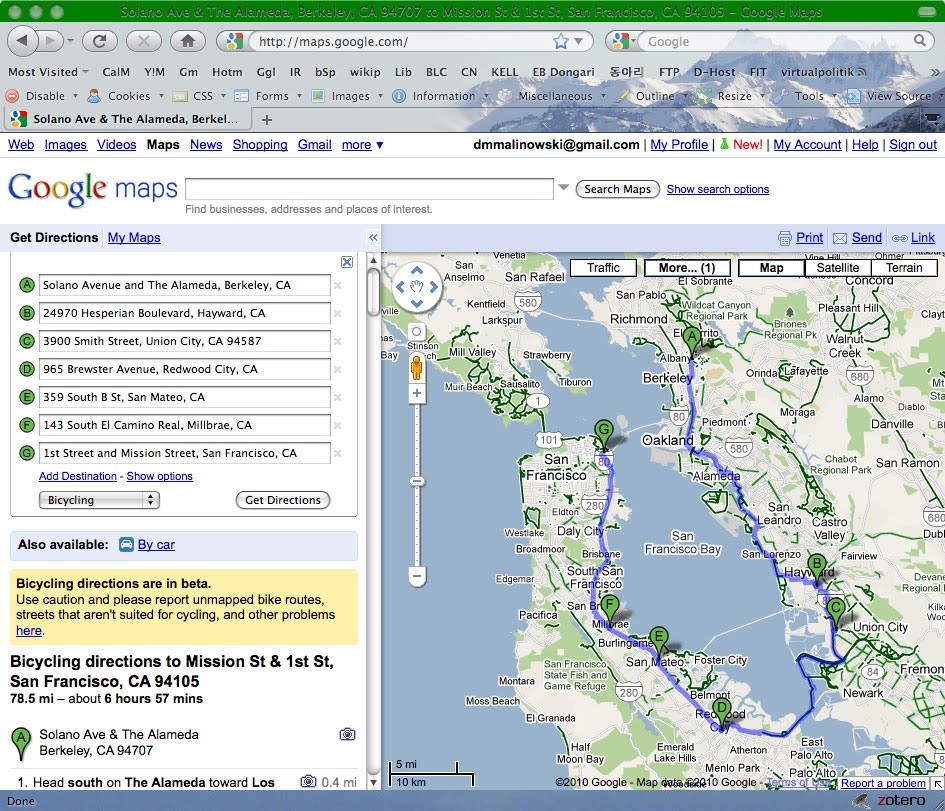The height and width of the screenshot is (811, 945).
Task: Open the More... (1) layers menu
Action: click(687, 268)
